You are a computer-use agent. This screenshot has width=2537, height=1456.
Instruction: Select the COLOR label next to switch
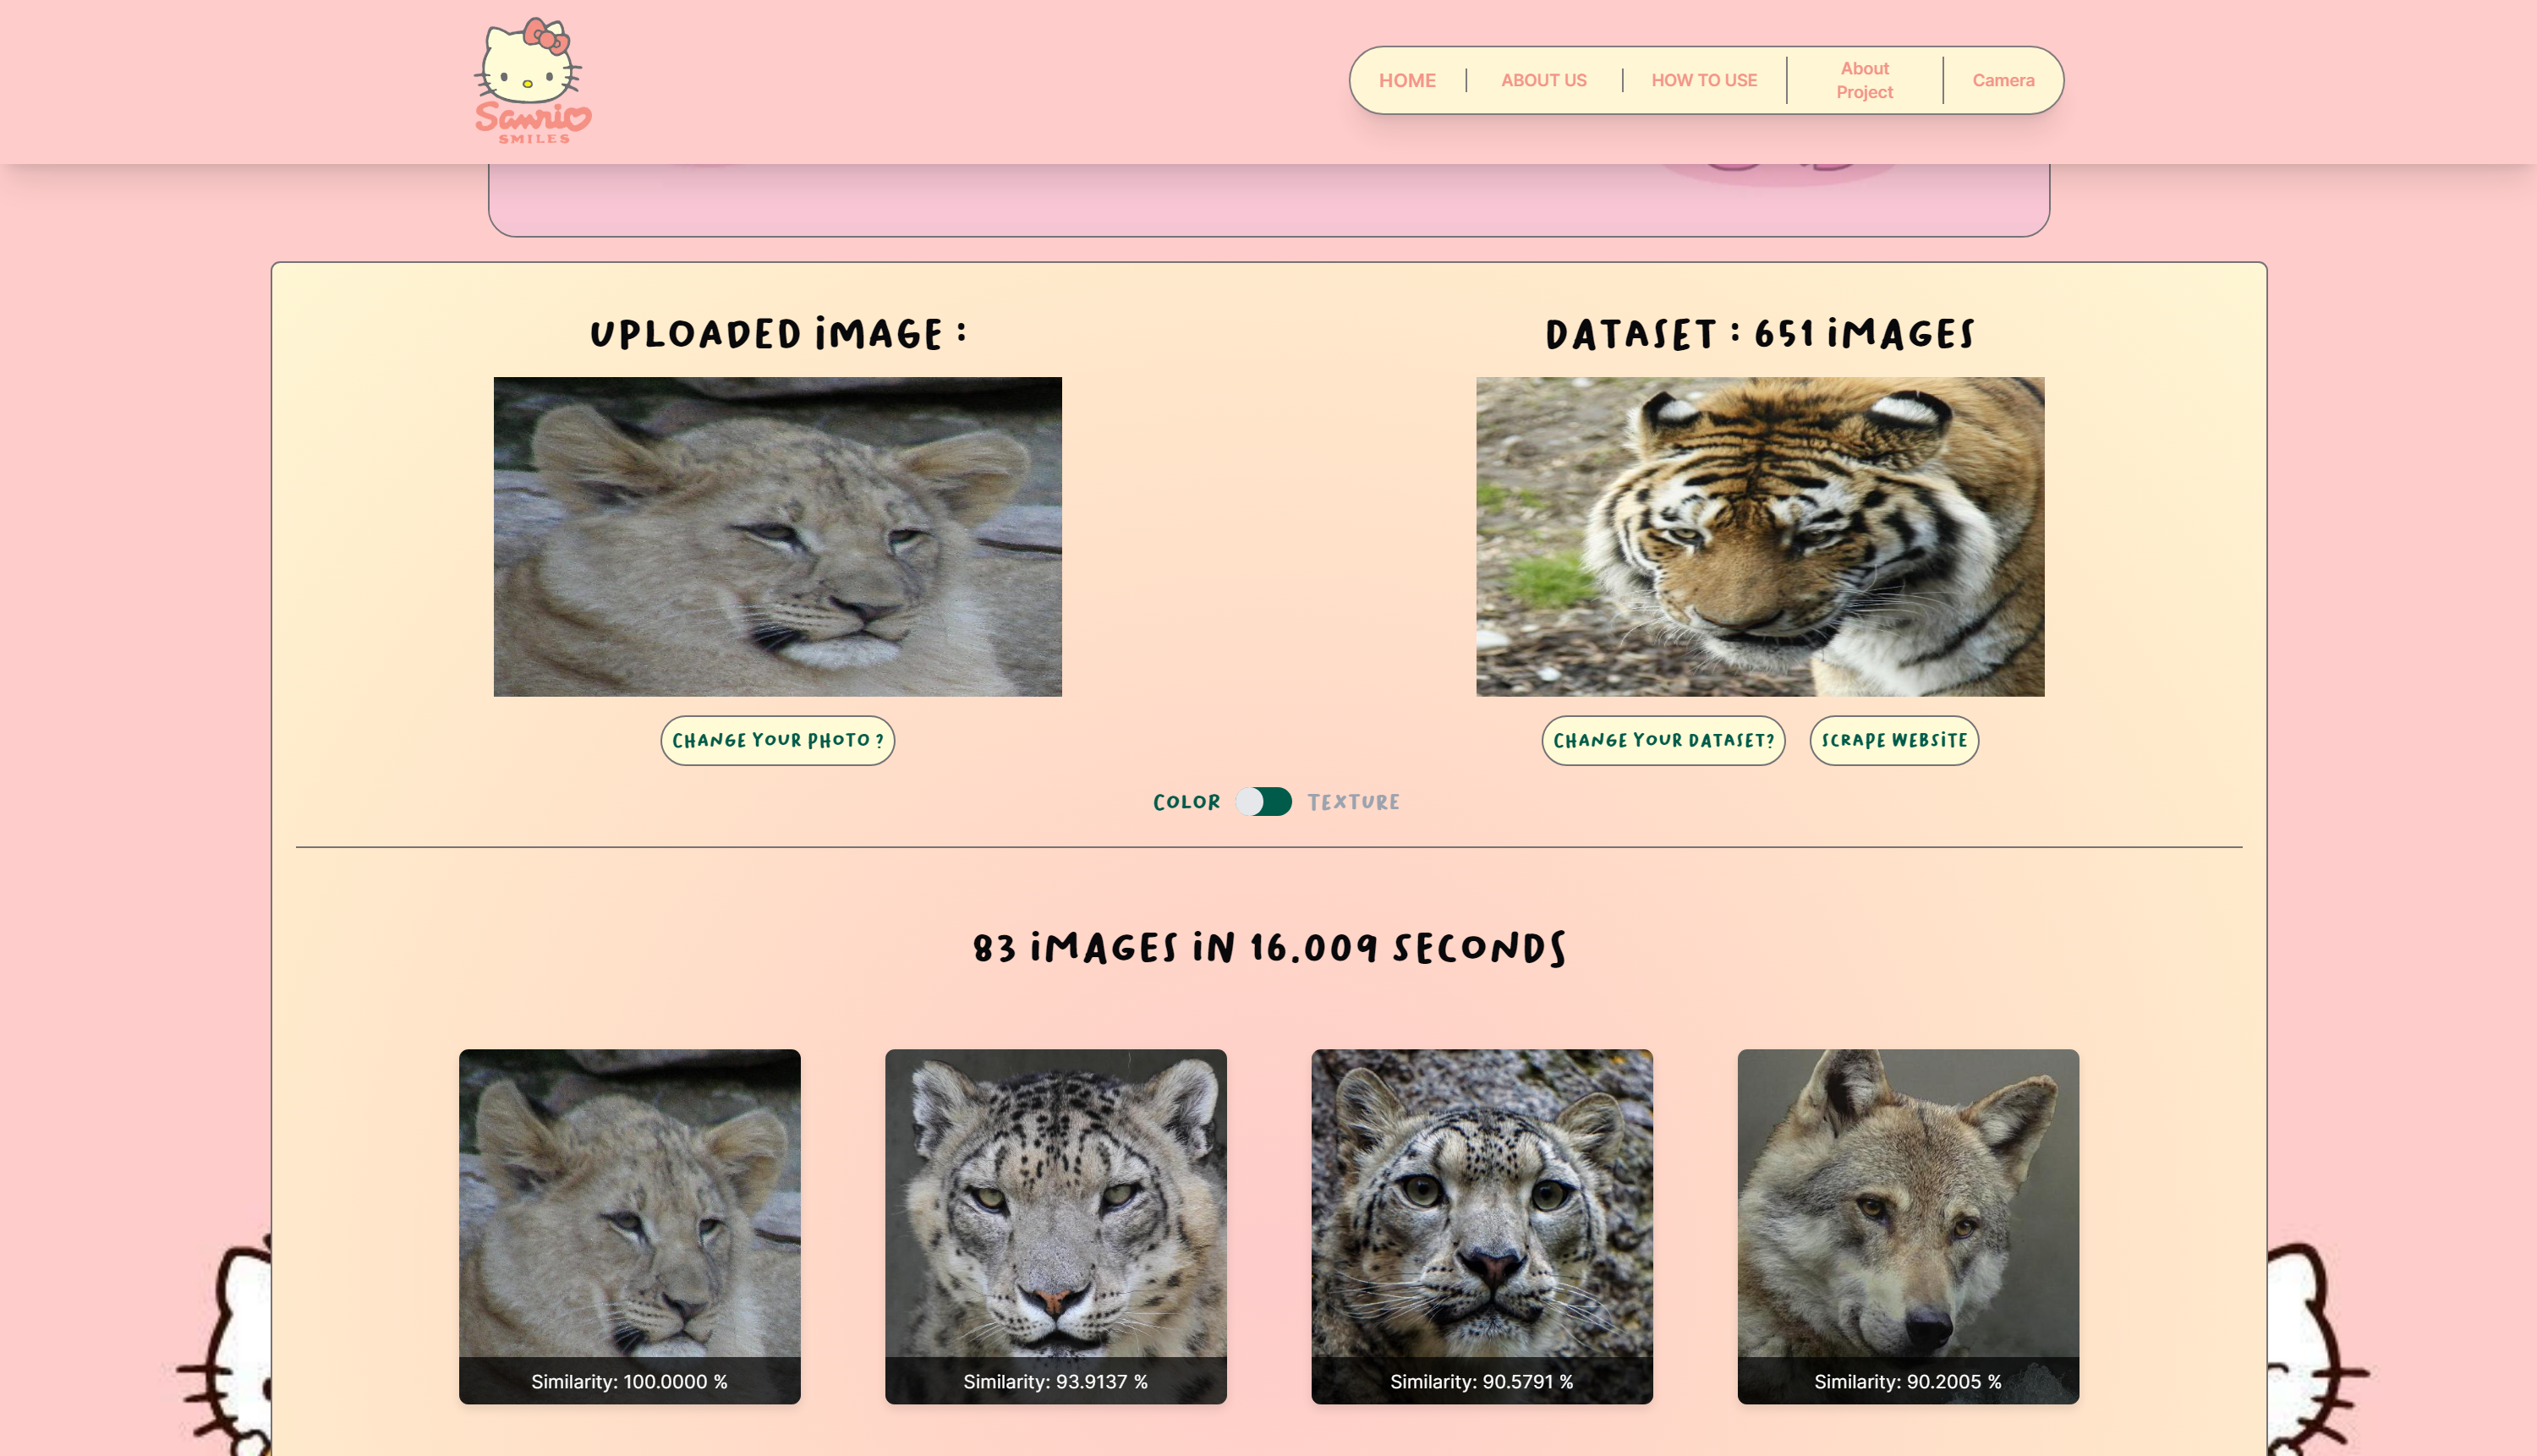[1186, 802]
